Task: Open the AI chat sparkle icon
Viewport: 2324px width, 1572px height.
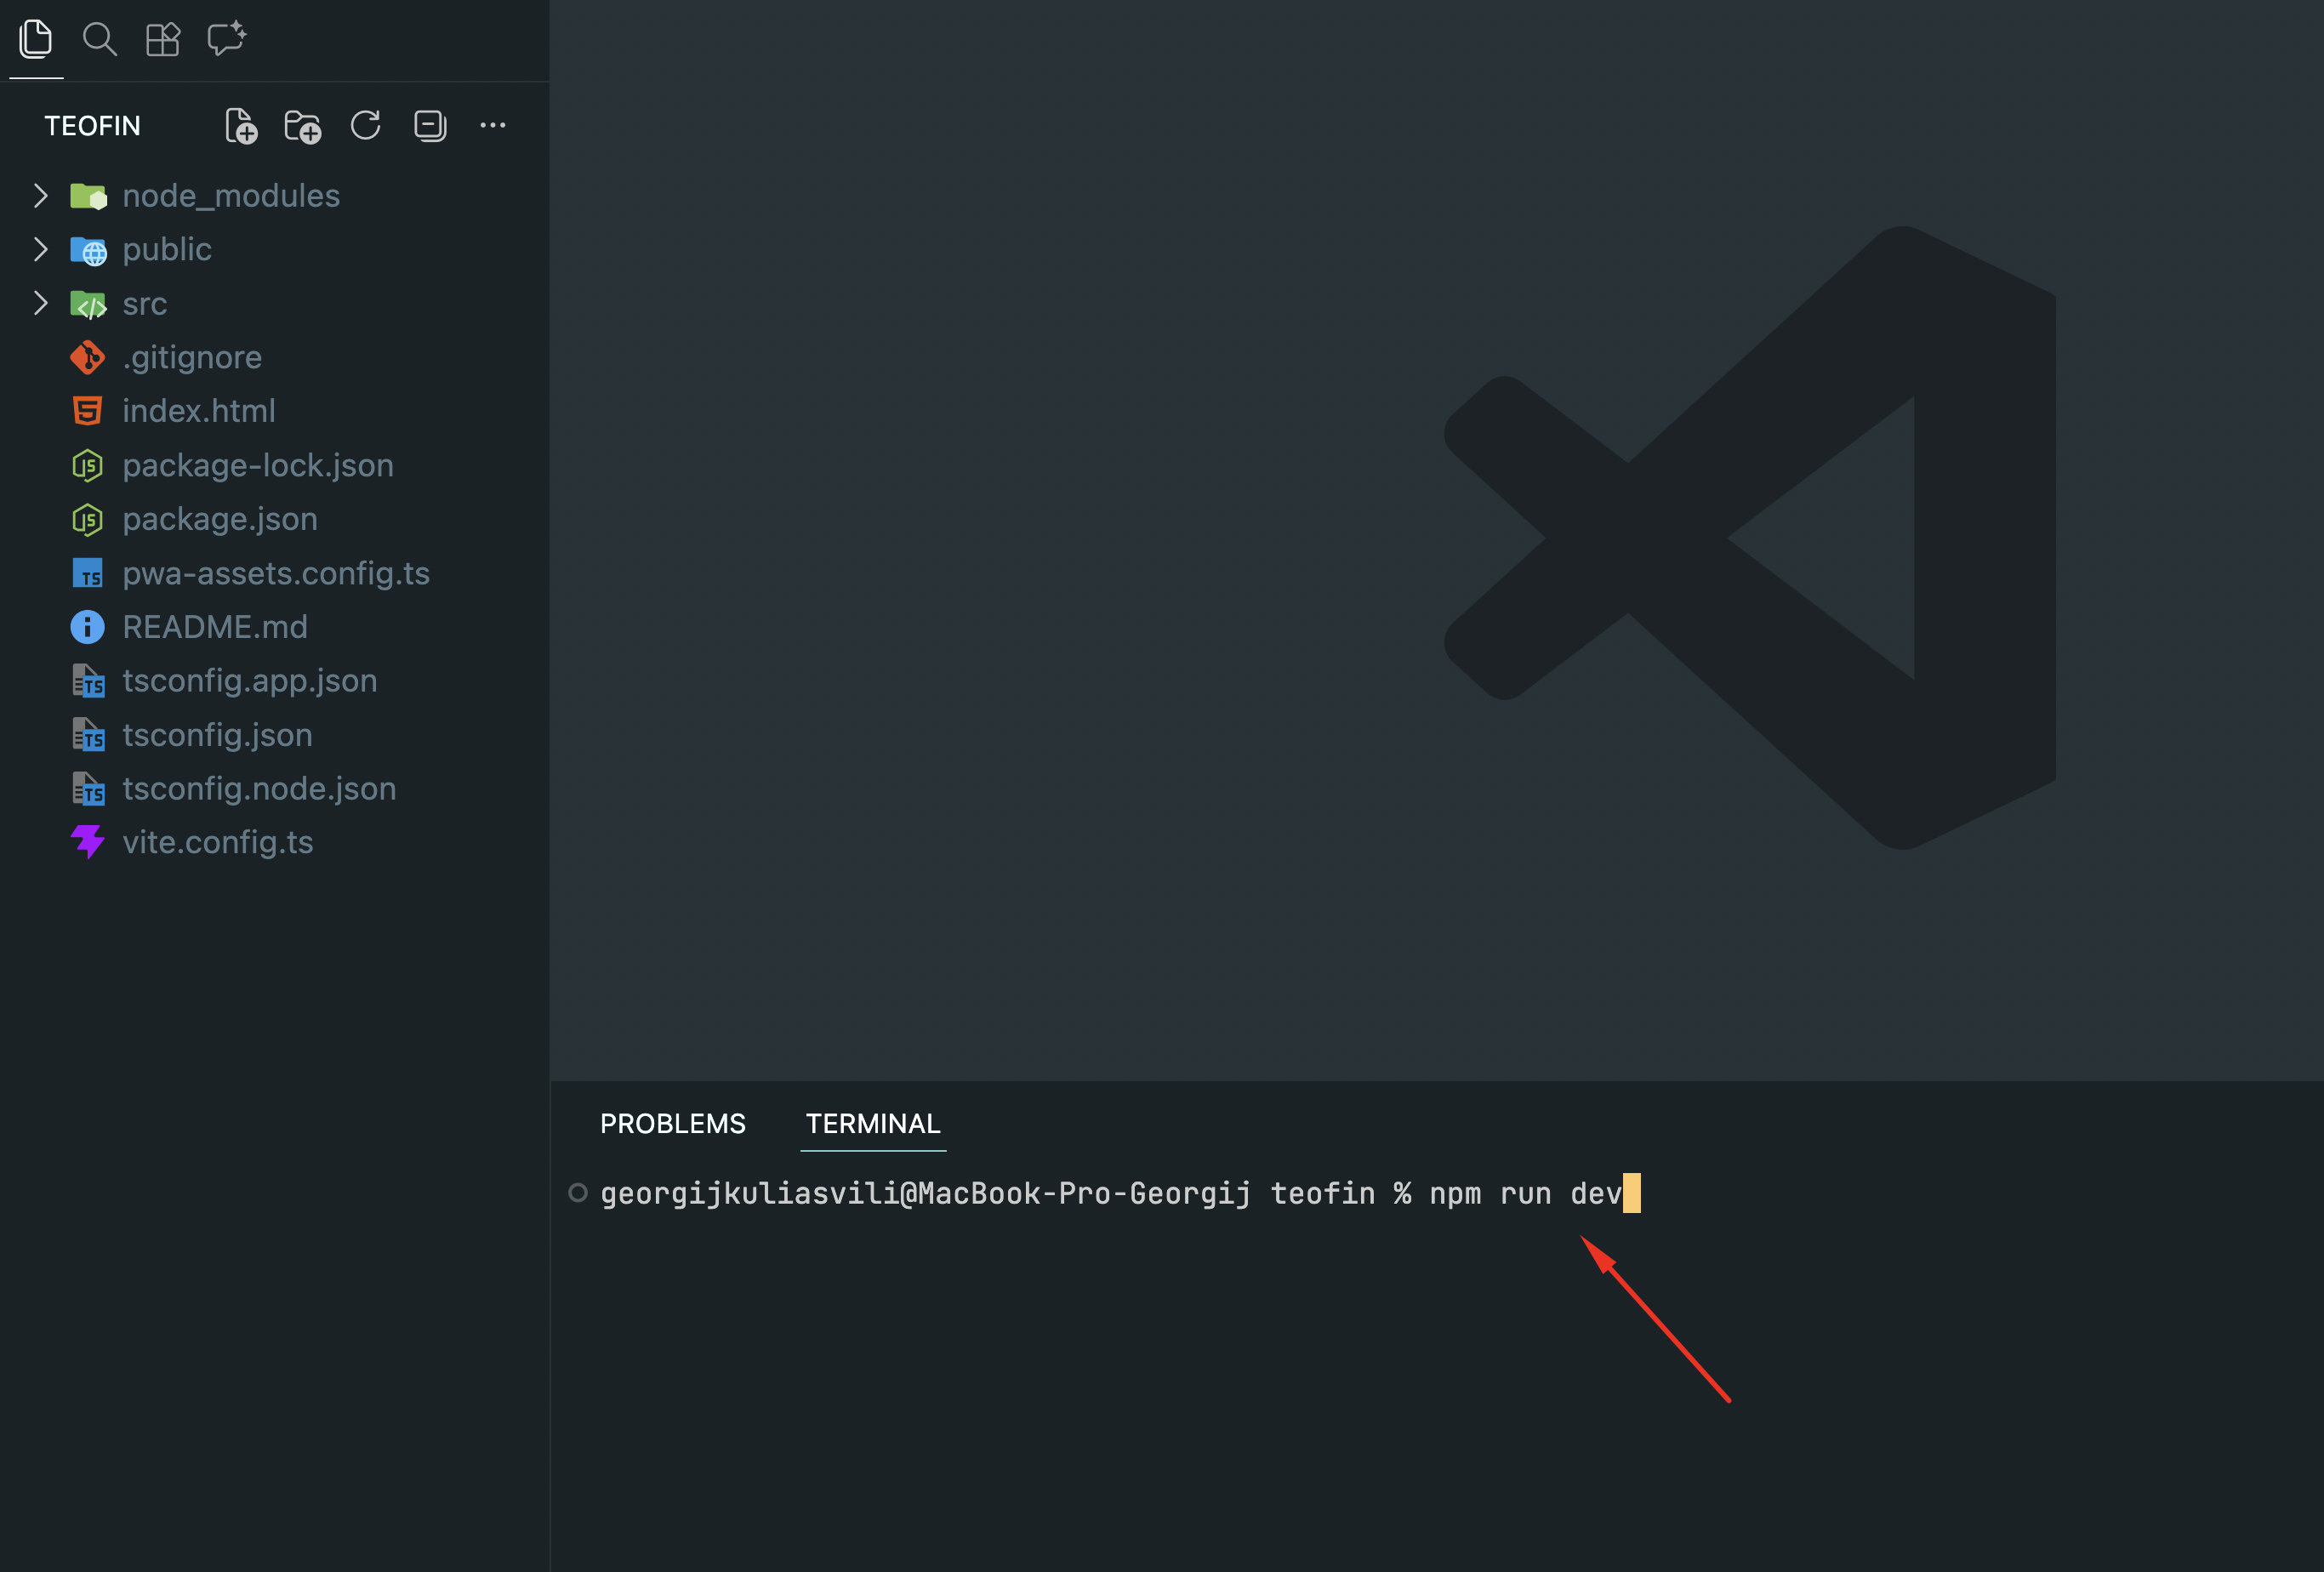Action: pos(226,40)
